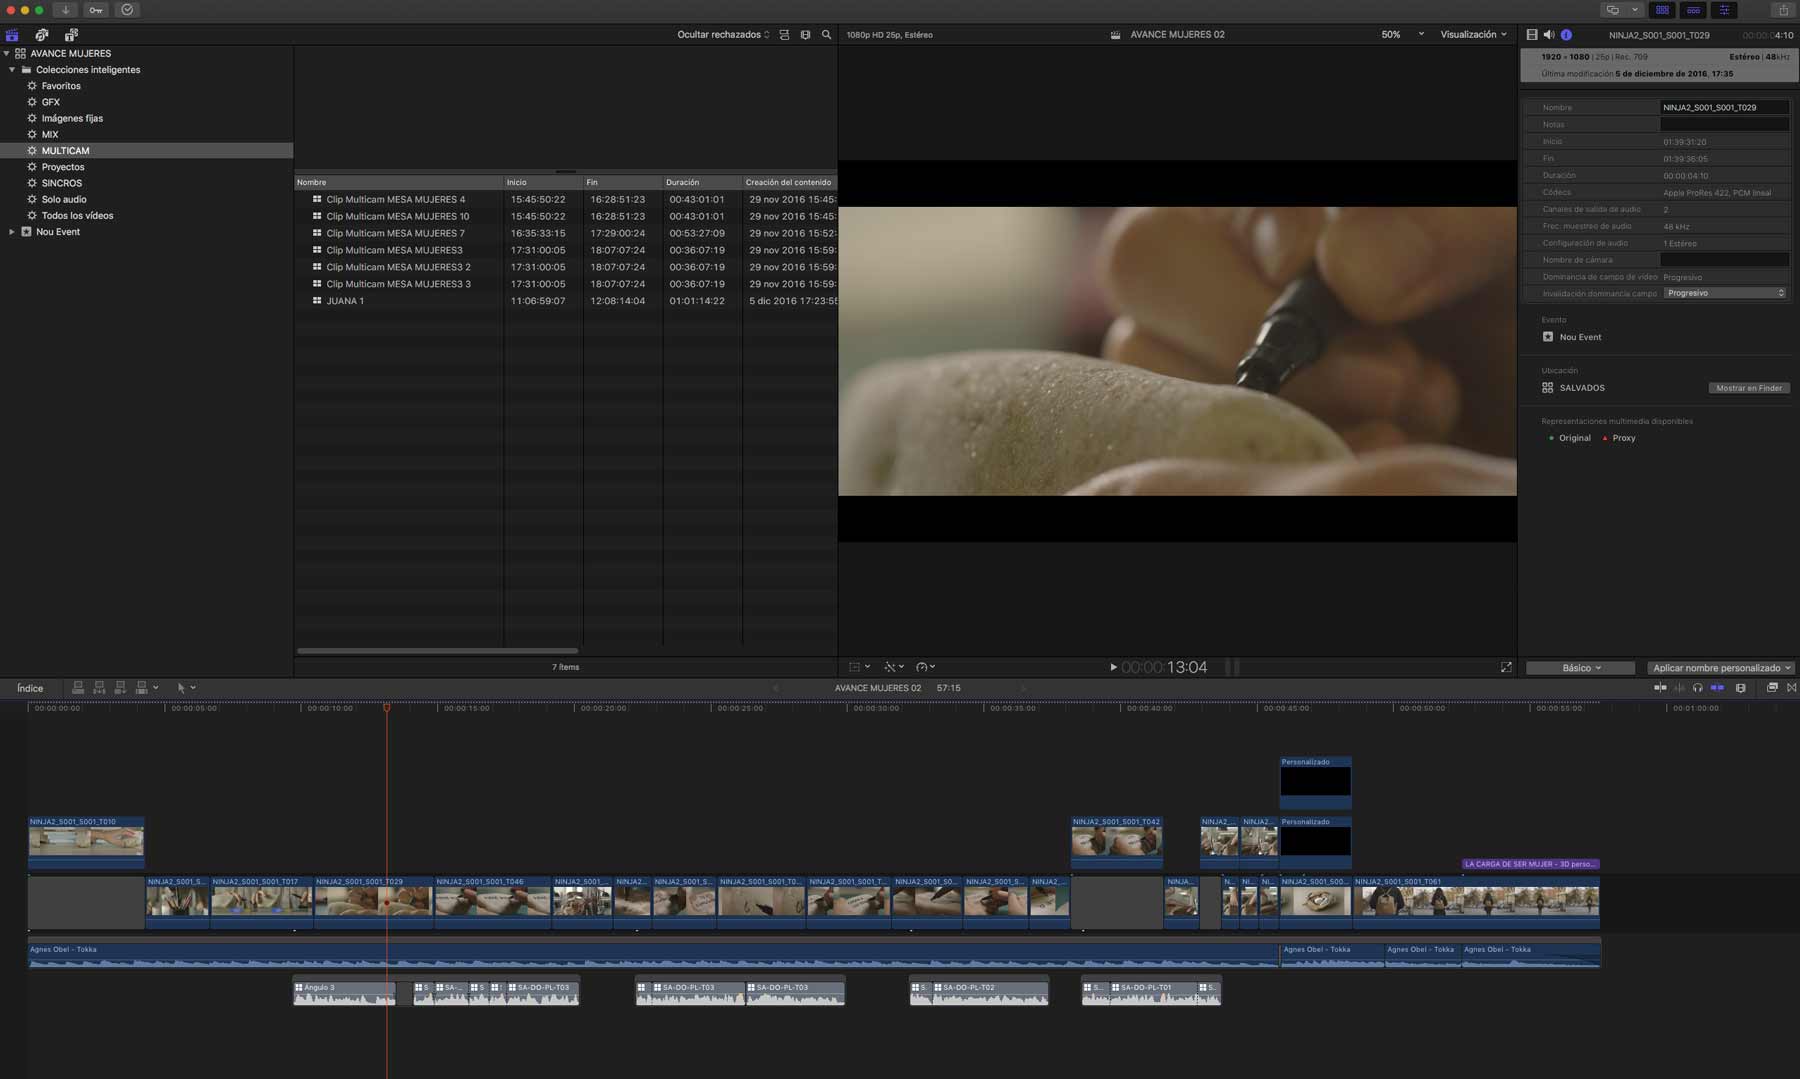The width and height of the screenshot is (1800, 1079).
Task: Select Clip Multicam MESA MUJERES 7 row
Action: (x=565, y=233)
